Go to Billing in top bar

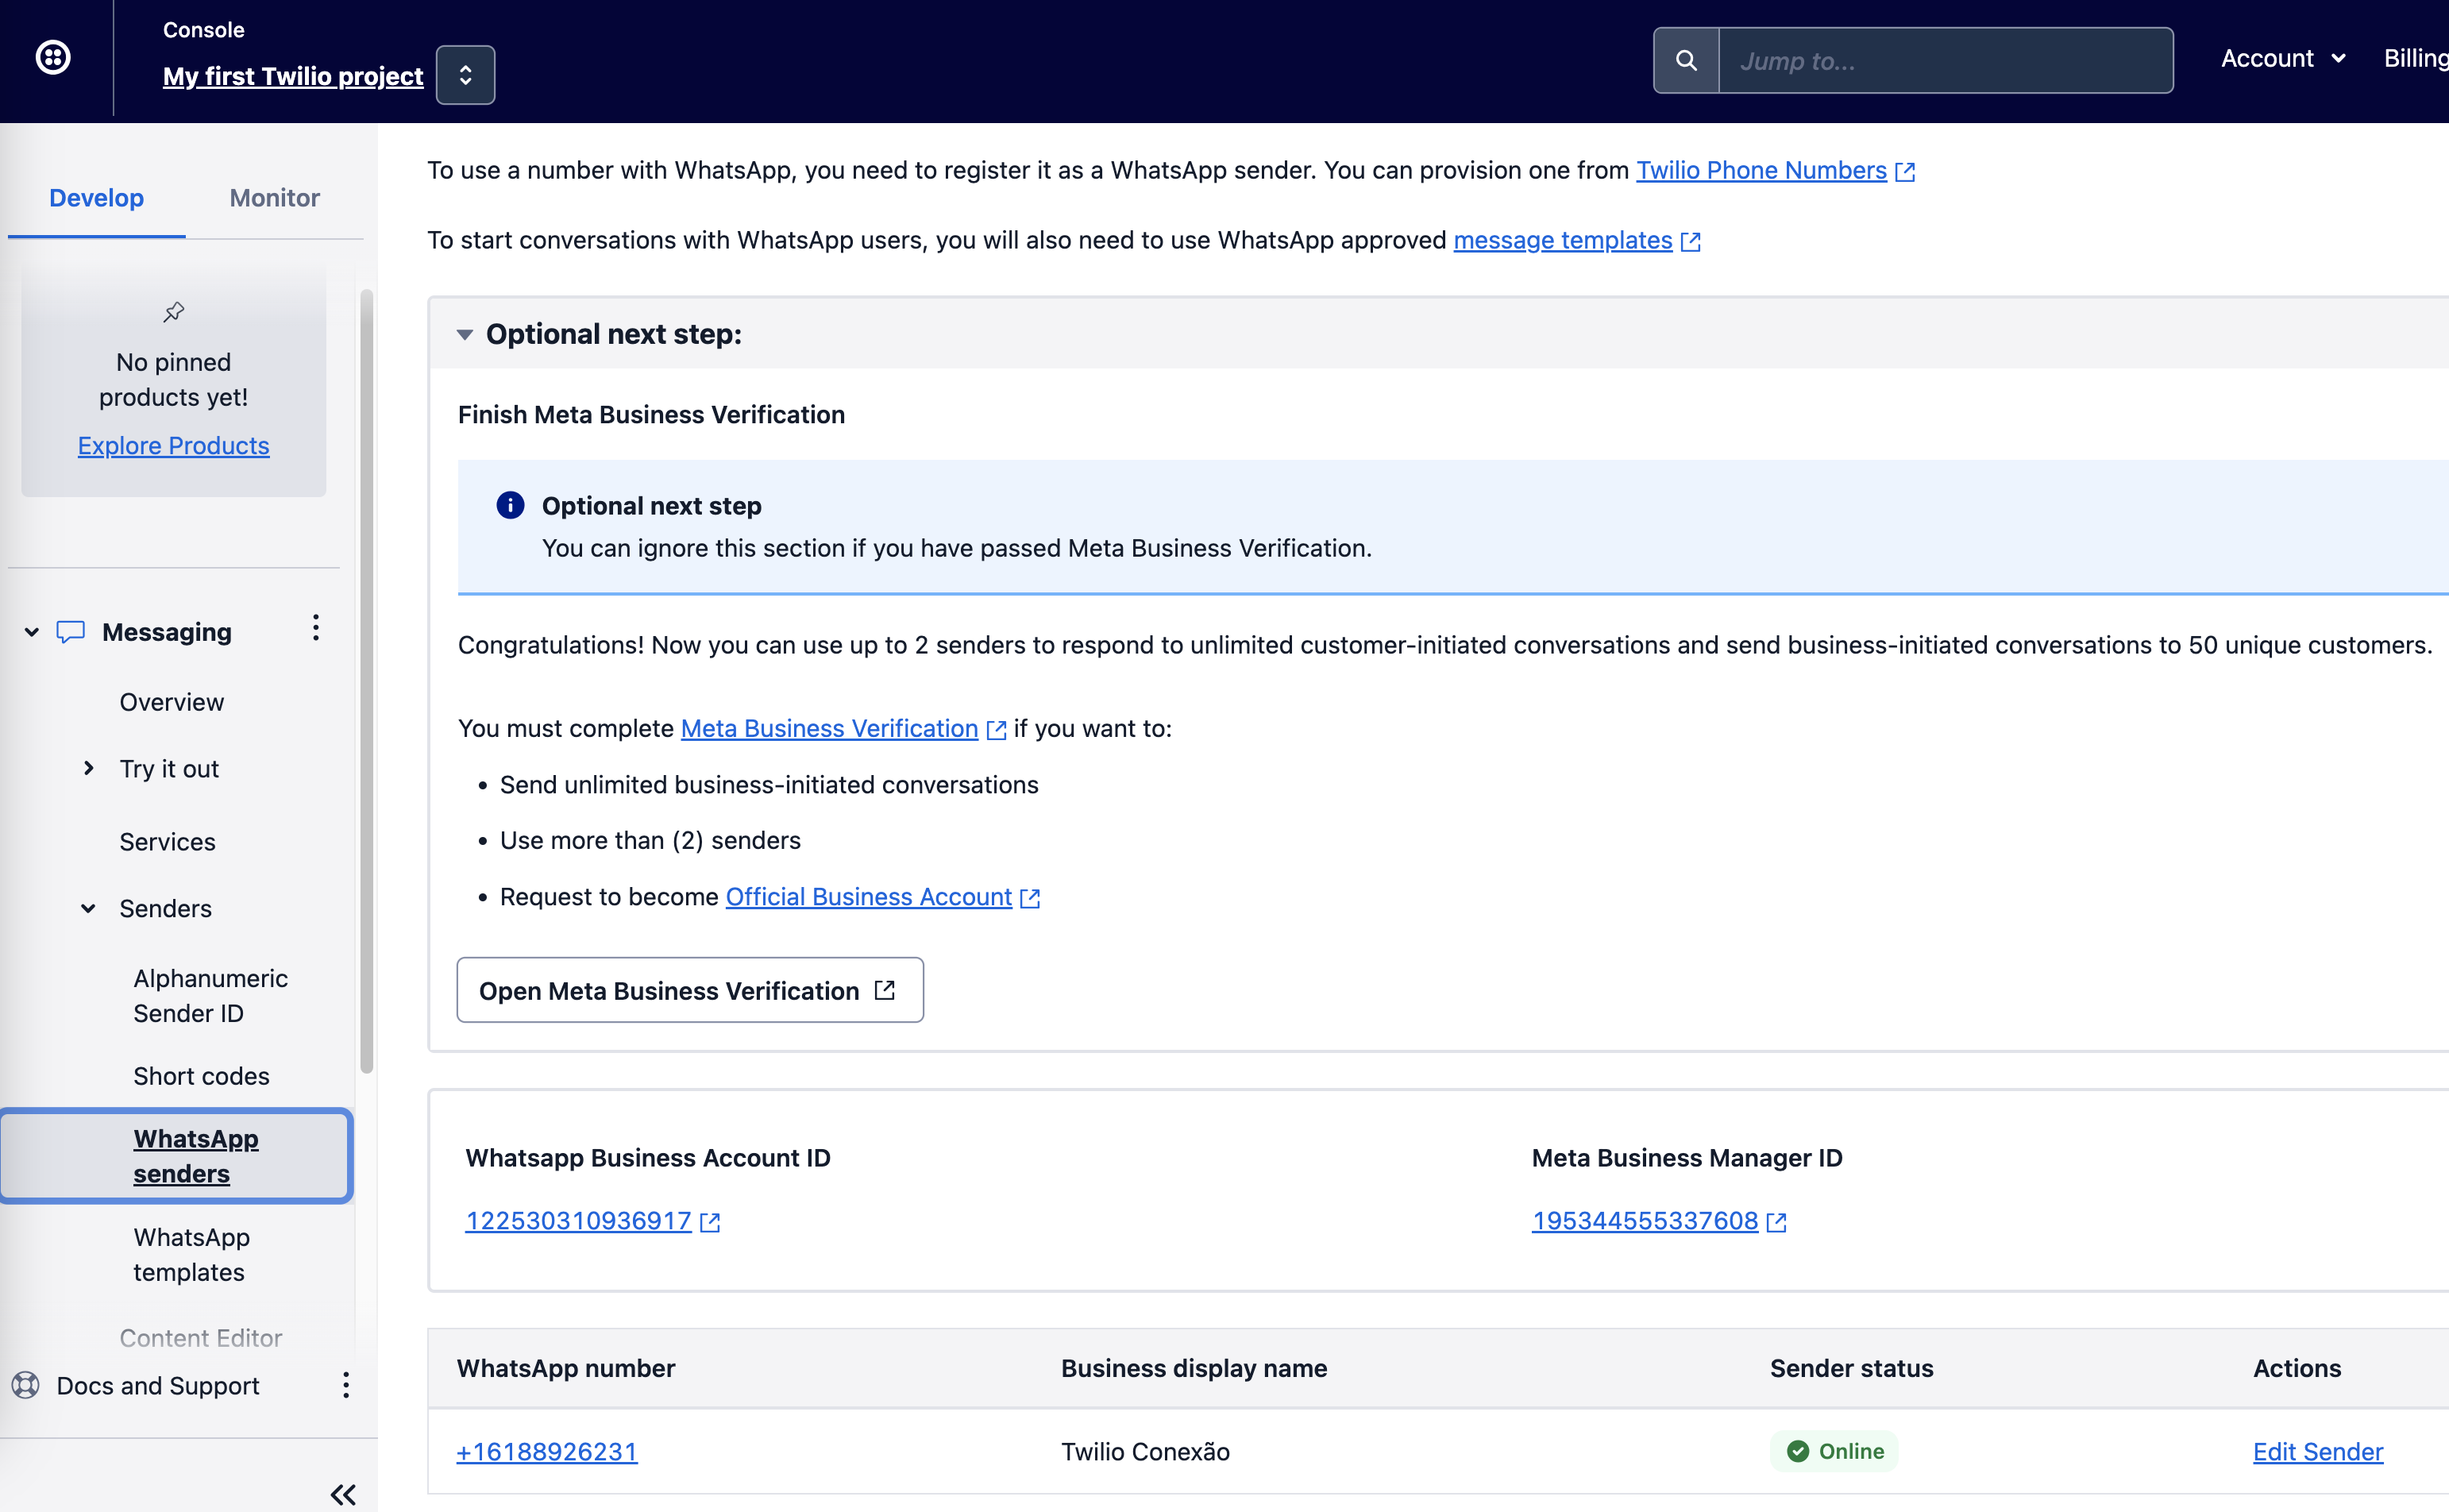[2415, 58]
